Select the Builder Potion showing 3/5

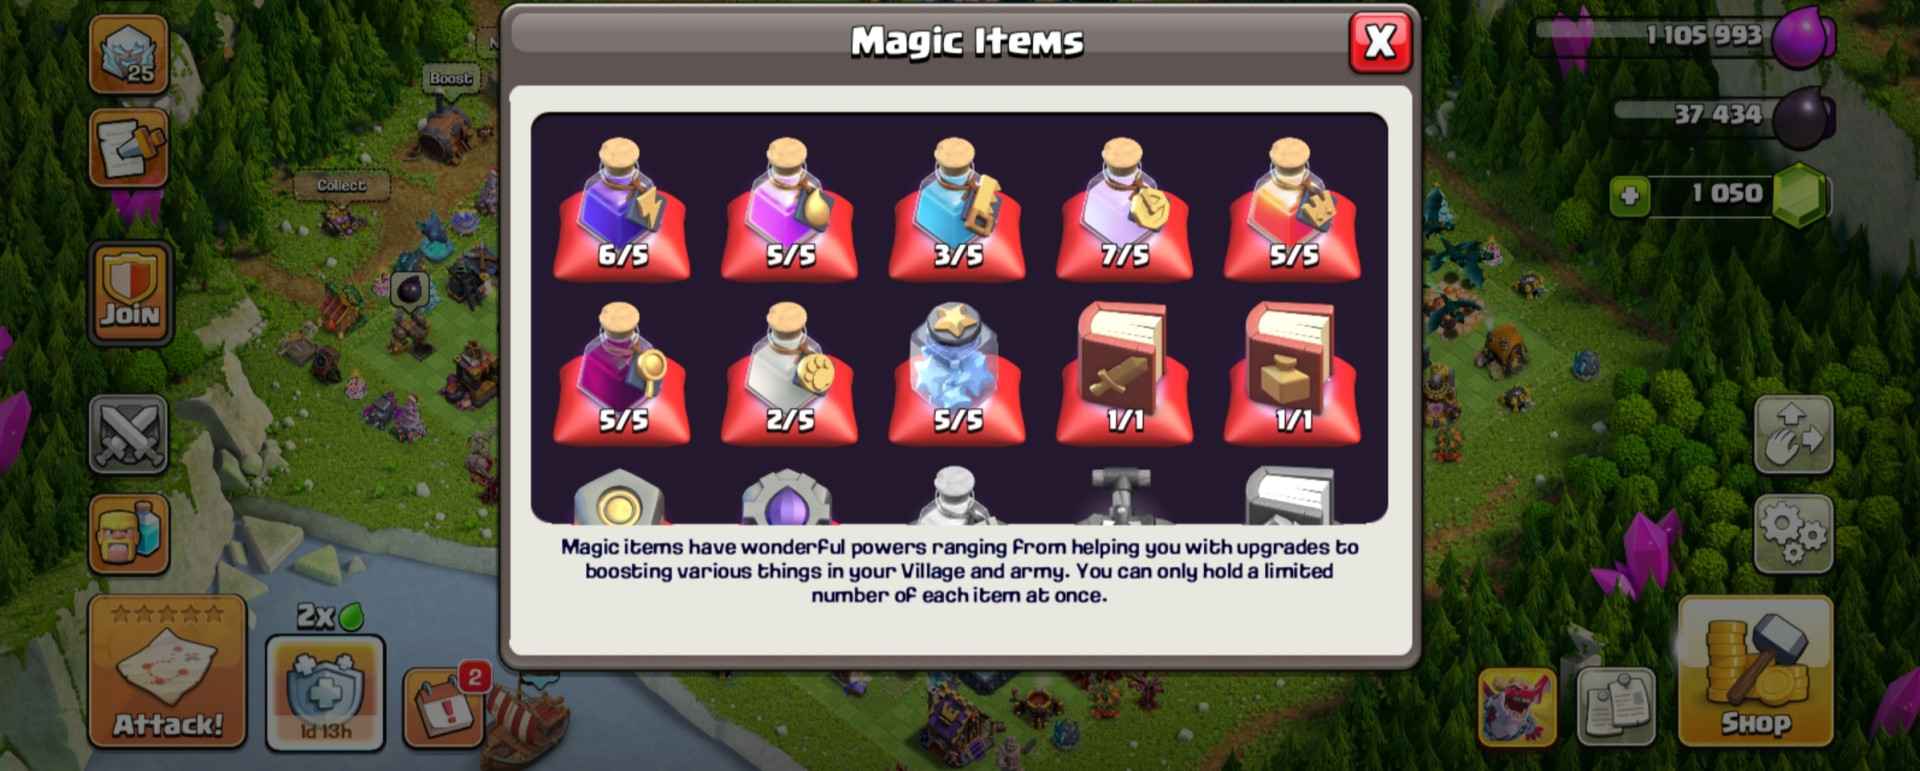click(x=957, y=206)
